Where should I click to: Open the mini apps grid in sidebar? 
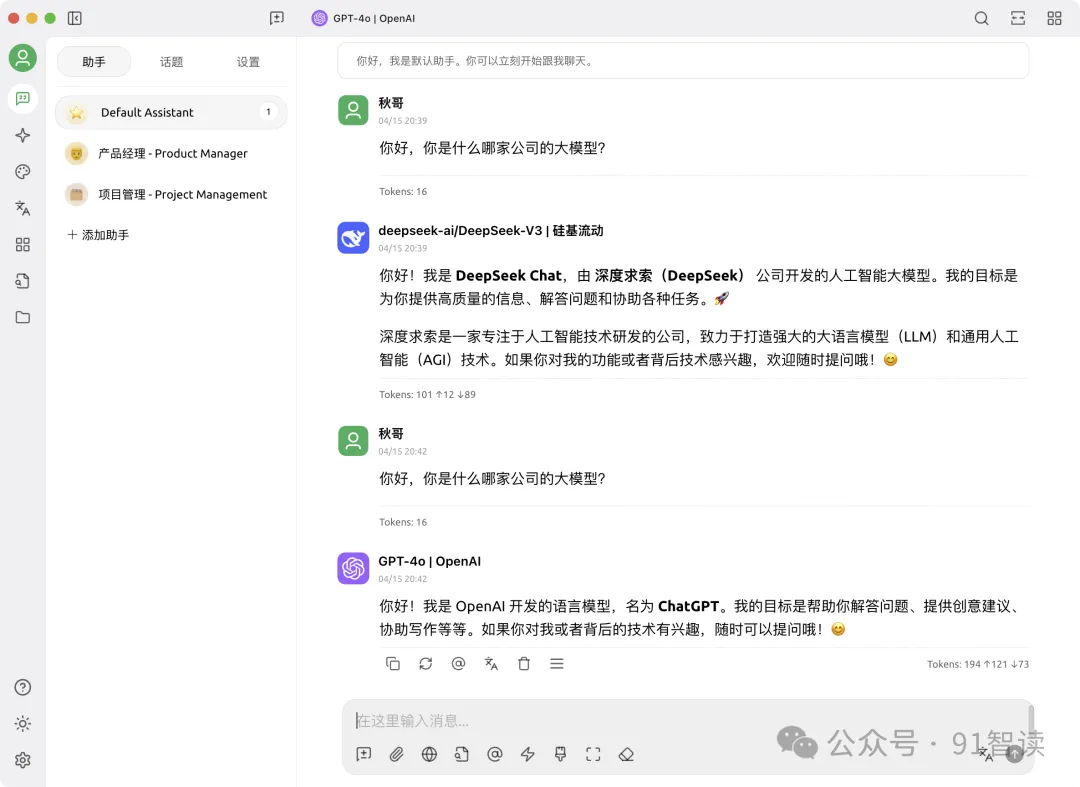(x=22, y=244)
